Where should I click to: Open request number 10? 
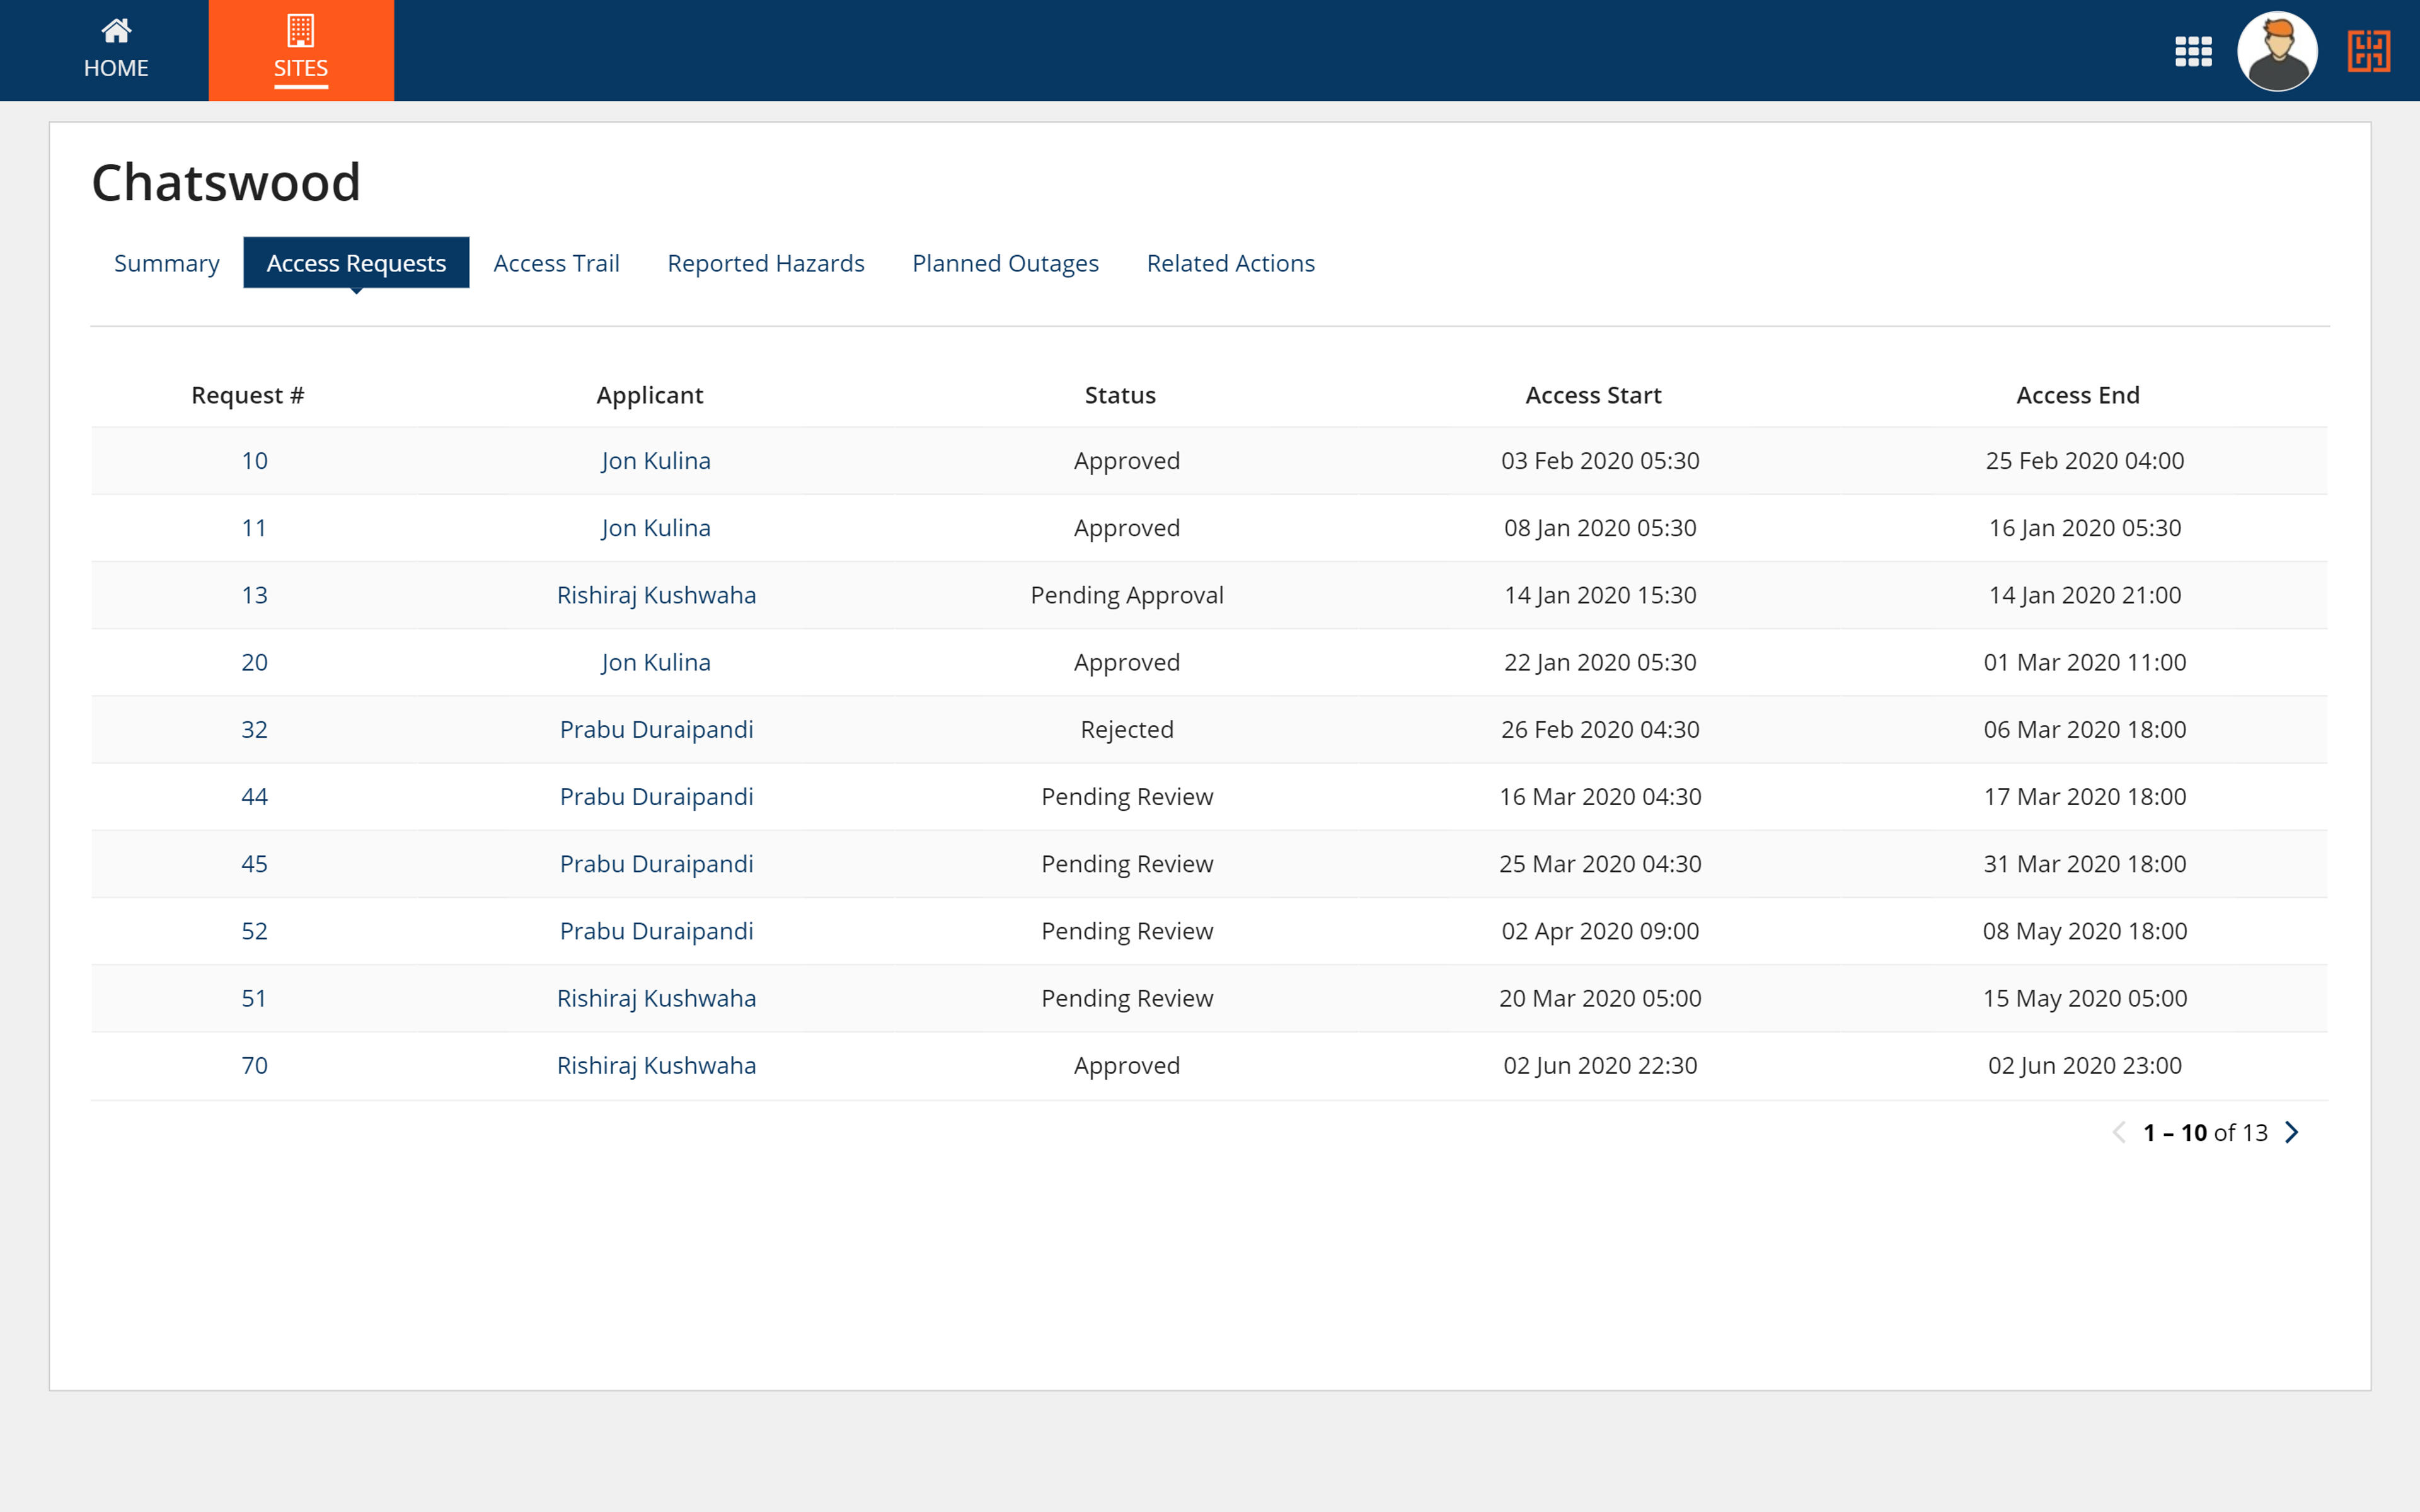(255, 461)
